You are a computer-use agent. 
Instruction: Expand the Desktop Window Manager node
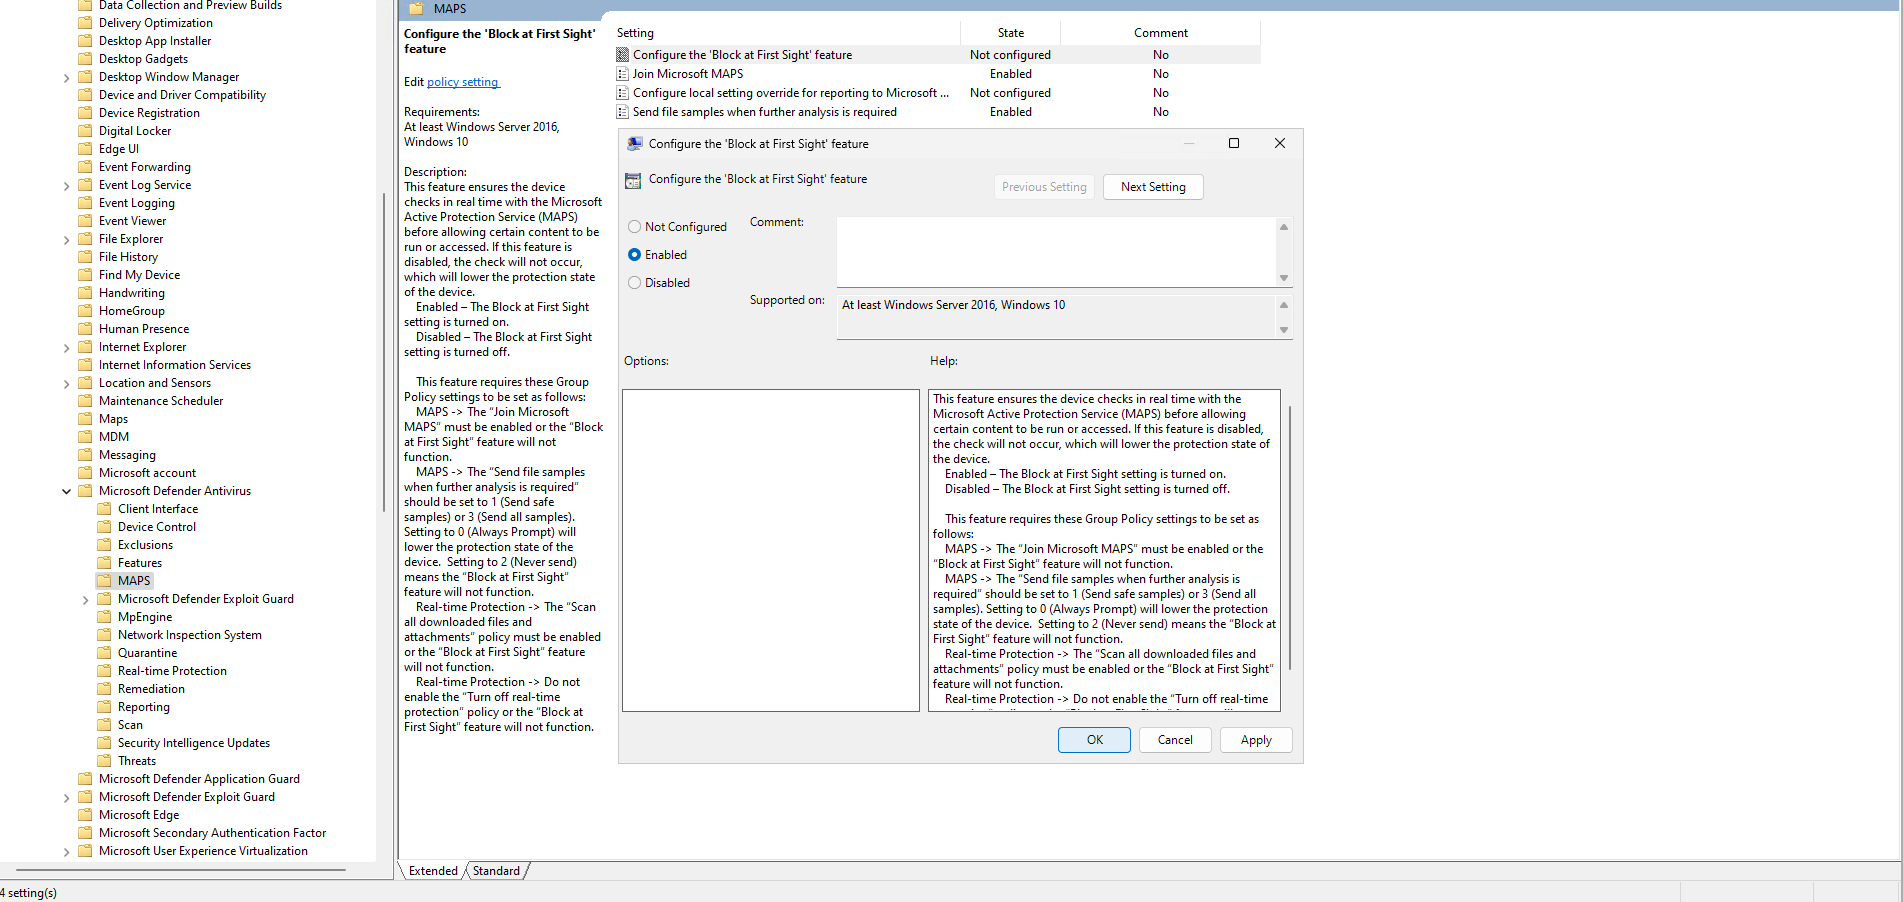coord(67,78)
